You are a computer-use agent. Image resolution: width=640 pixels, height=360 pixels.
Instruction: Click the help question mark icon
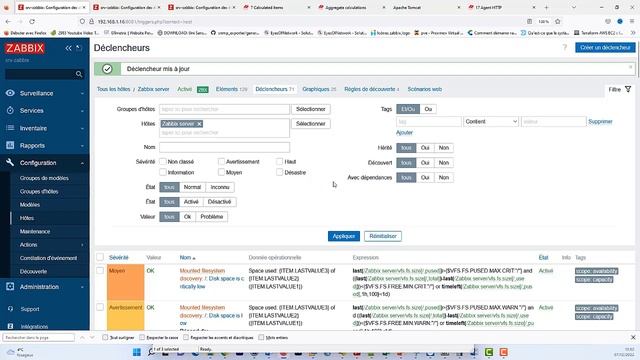pos(565,47)
